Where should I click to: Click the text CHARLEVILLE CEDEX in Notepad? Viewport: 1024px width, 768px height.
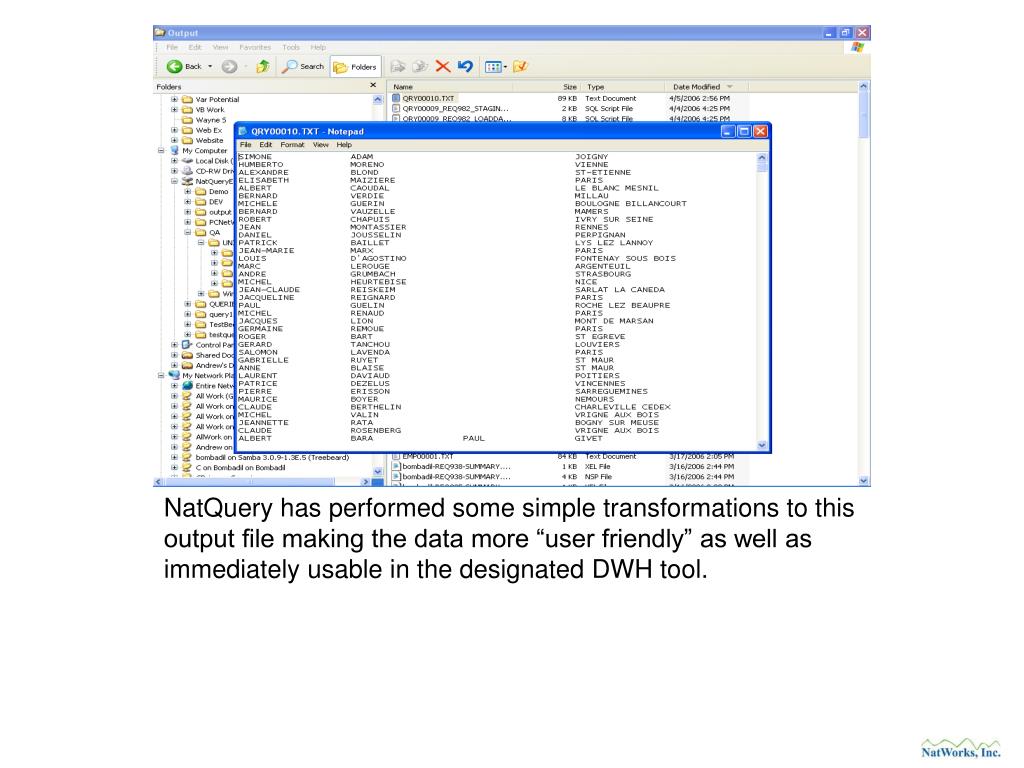(622, 407)
